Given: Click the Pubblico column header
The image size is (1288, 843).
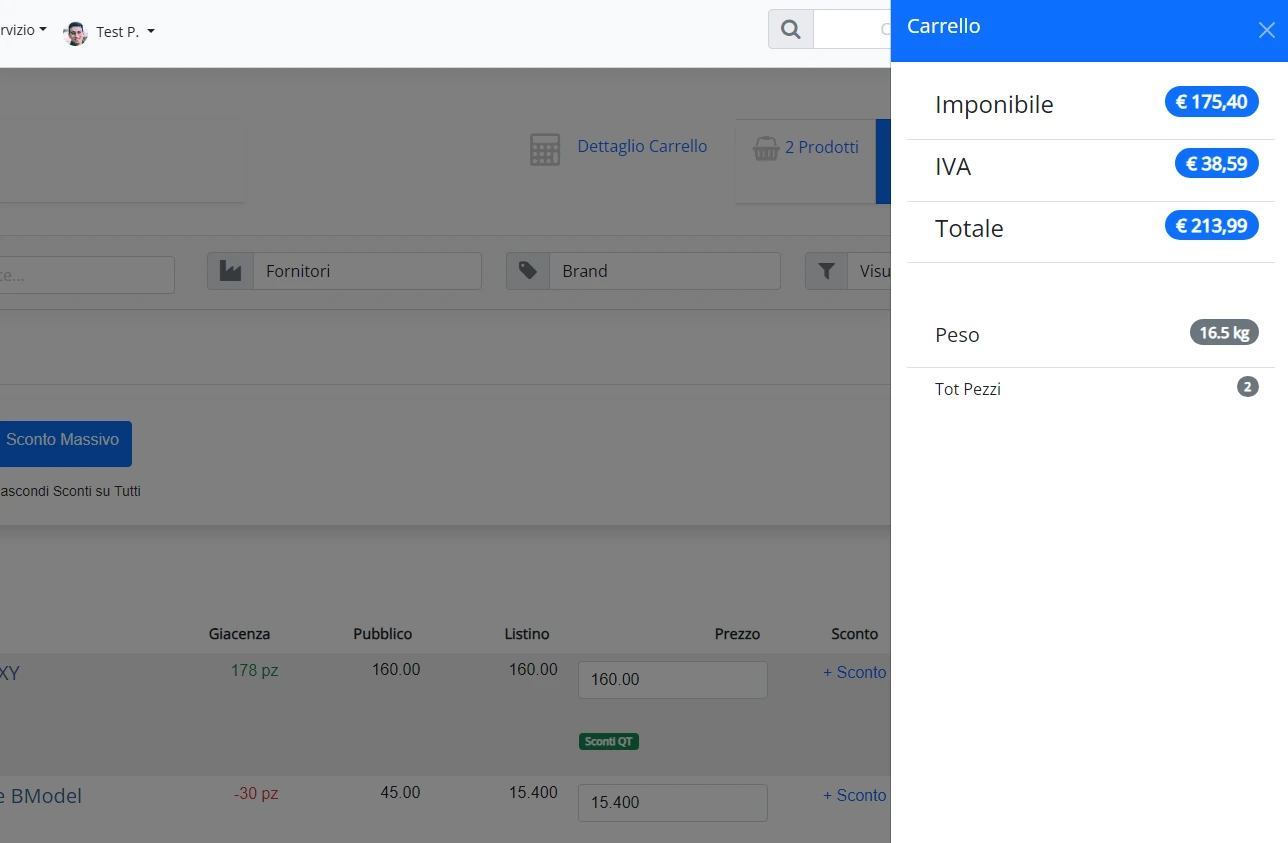Looking at the screenshot, I should (x=382, y=634).
